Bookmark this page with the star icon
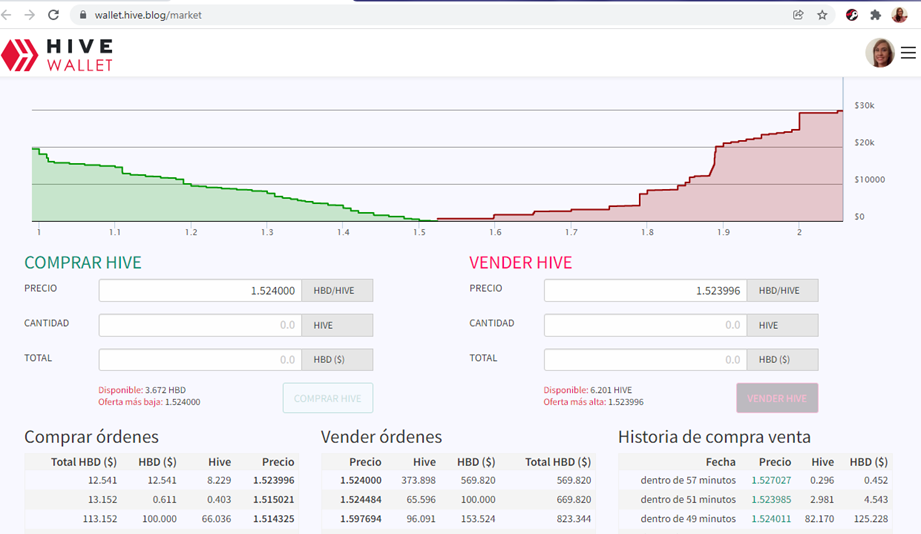This screenshot has height=534, width=921. (822, 15)
